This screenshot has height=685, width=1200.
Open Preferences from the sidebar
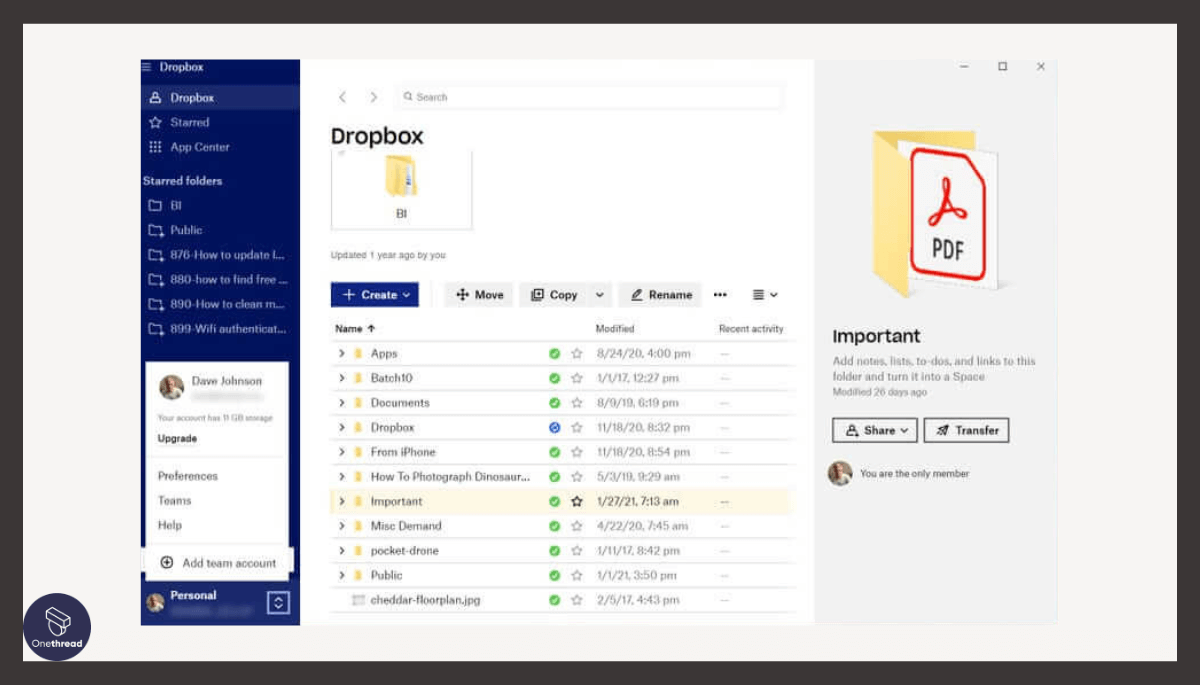click(x=186, y=476)
